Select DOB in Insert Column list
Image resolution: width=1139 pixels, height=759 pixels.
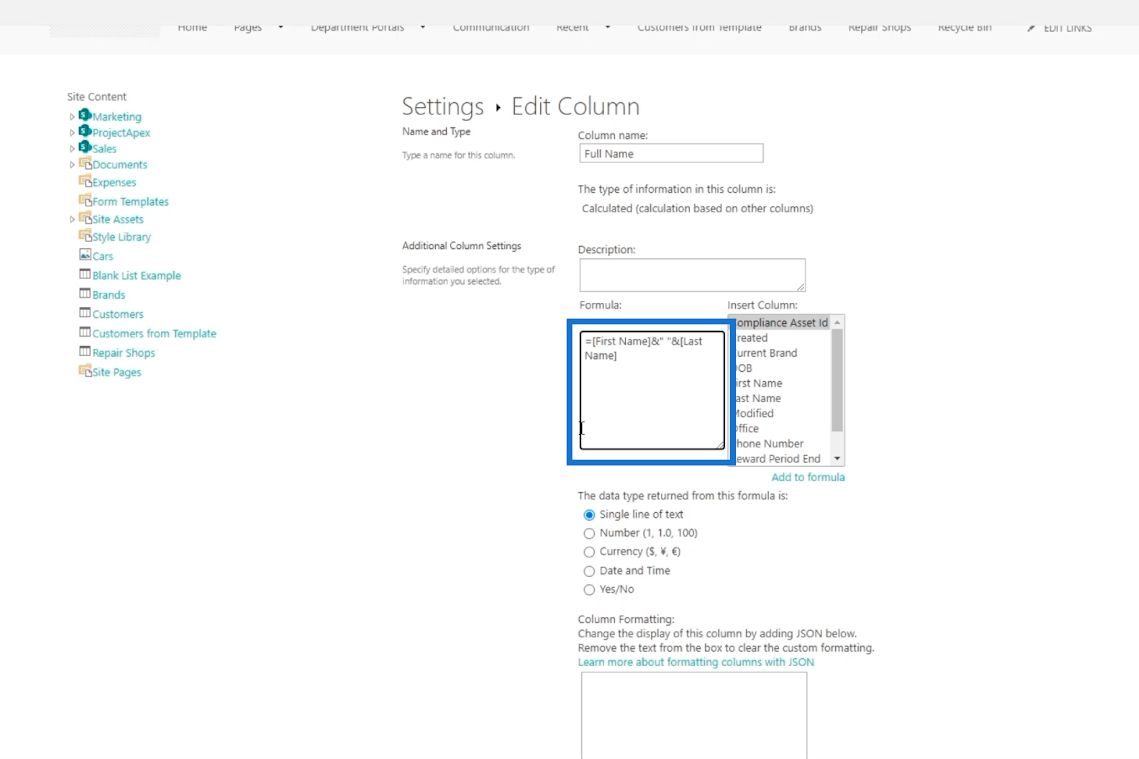pyautogui.click(x=782, y=369)
